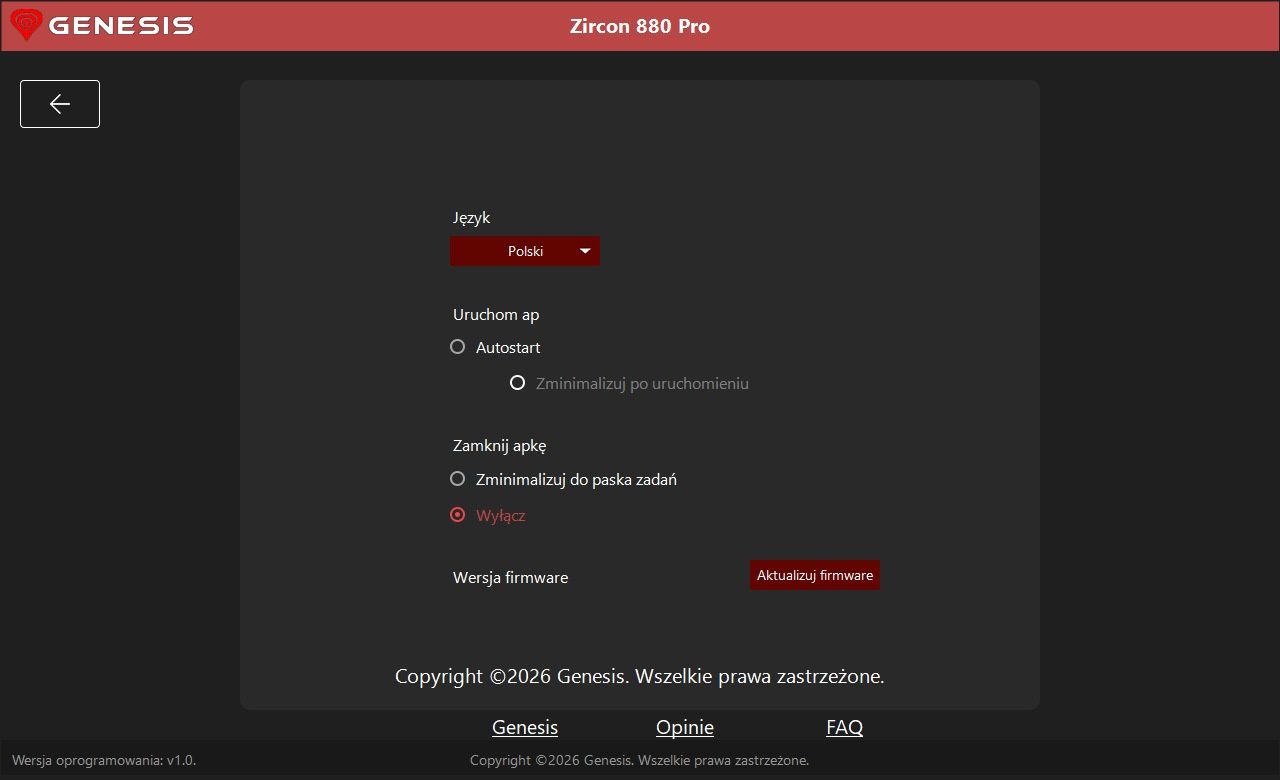Click the Język label

(472, 218)
